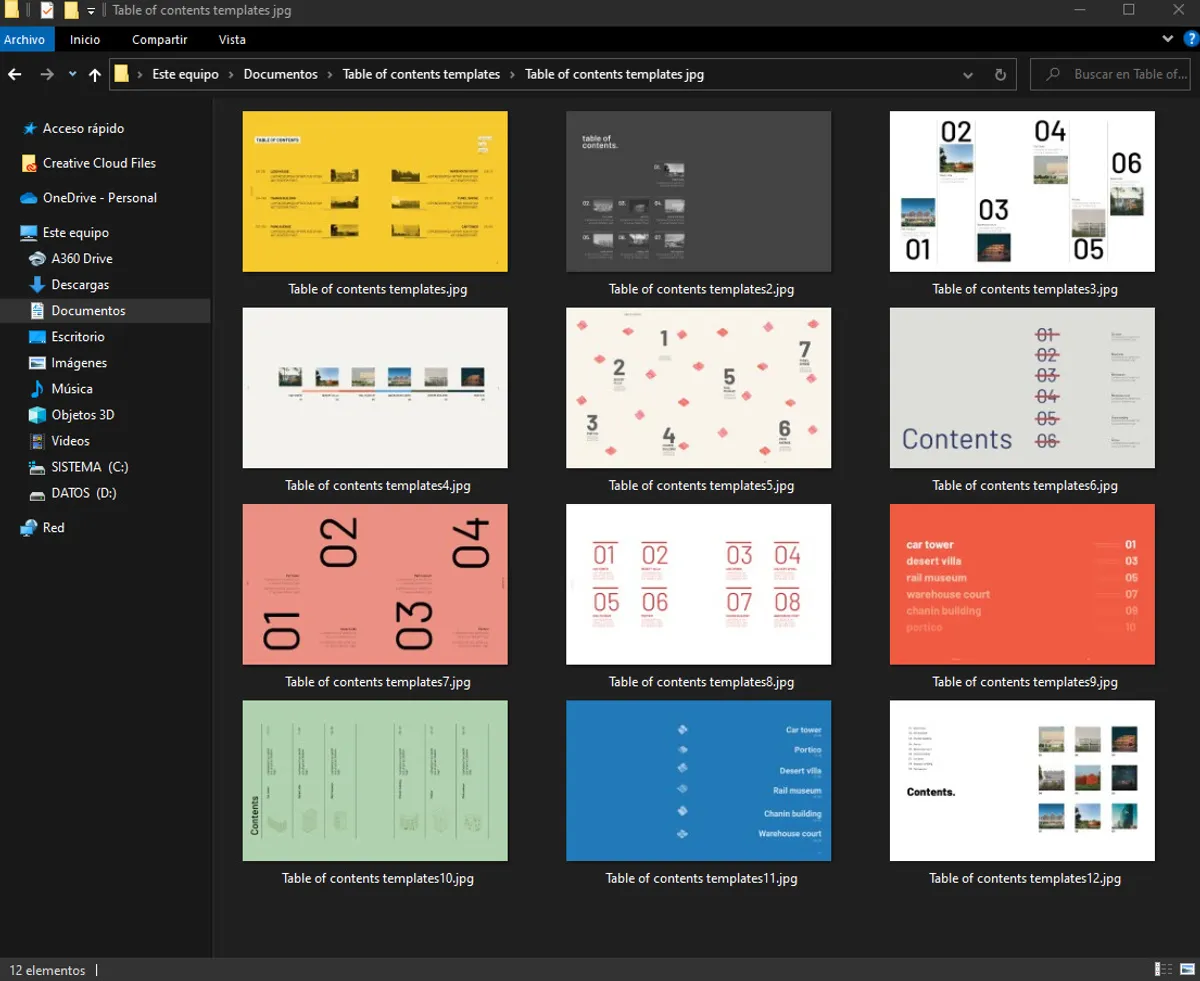Click inside the Buscar search box
This screenshot has width=1200, height=981.
pyautogui.click(x=1110, y=74)
